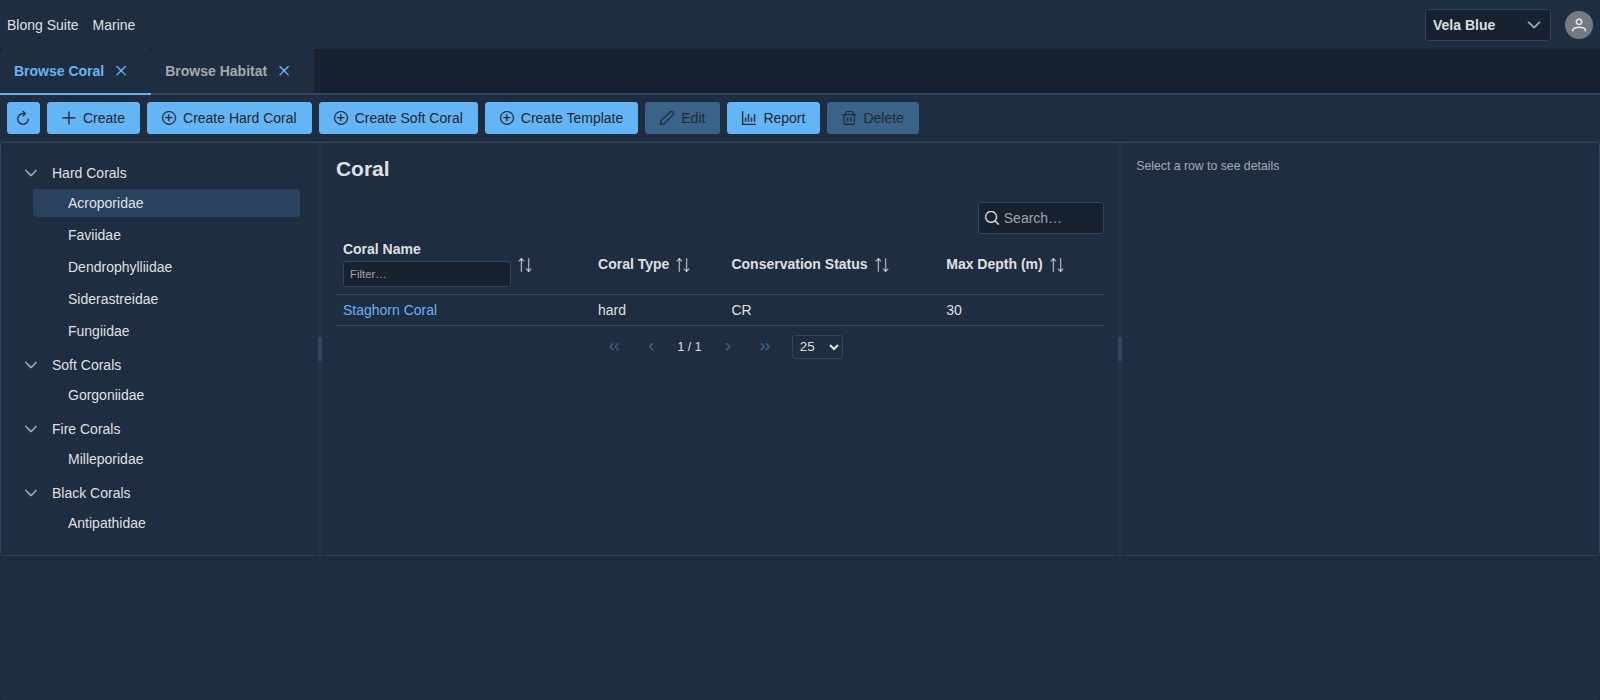Collapse the Hard Corals tree node
Screen dimensions: 1600x700
click(31, 173)
